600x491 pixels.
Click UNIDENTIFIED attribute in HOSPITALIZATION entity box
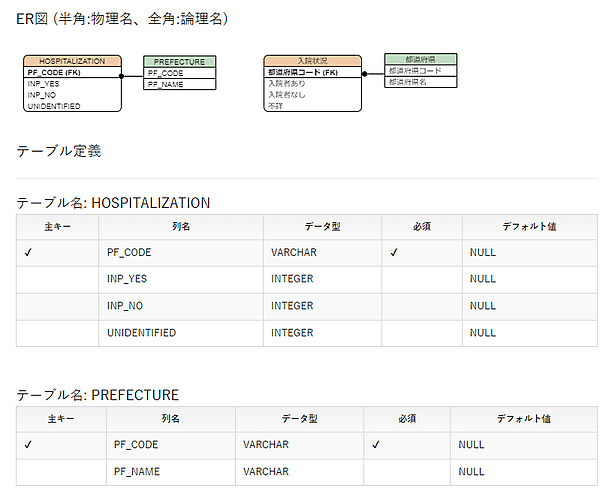[54, 106]
